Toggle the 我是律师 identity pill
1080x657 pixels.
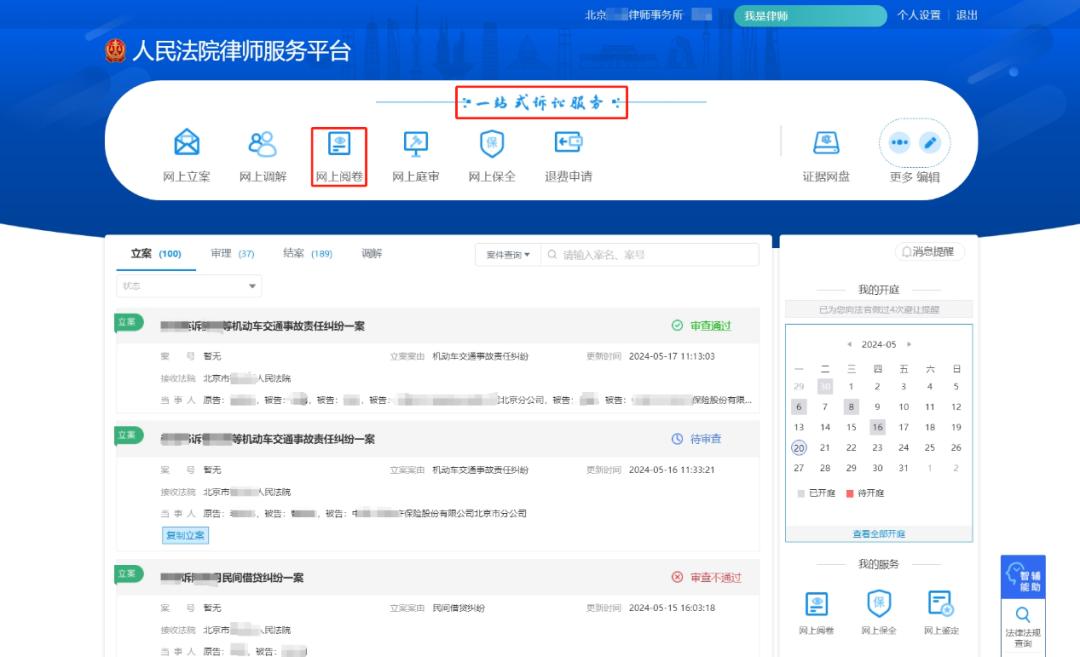tap(808, 16)
